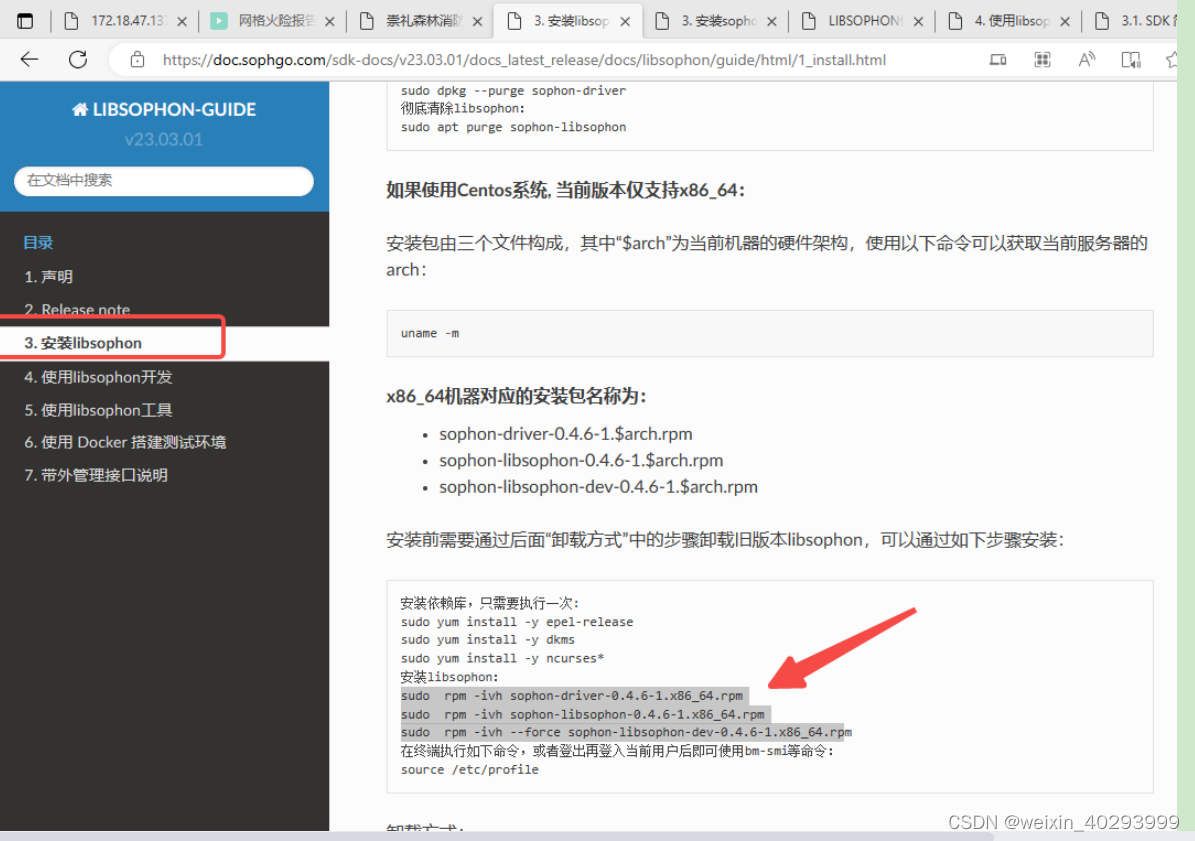Open the web capture grid icon

[1042, 59]
